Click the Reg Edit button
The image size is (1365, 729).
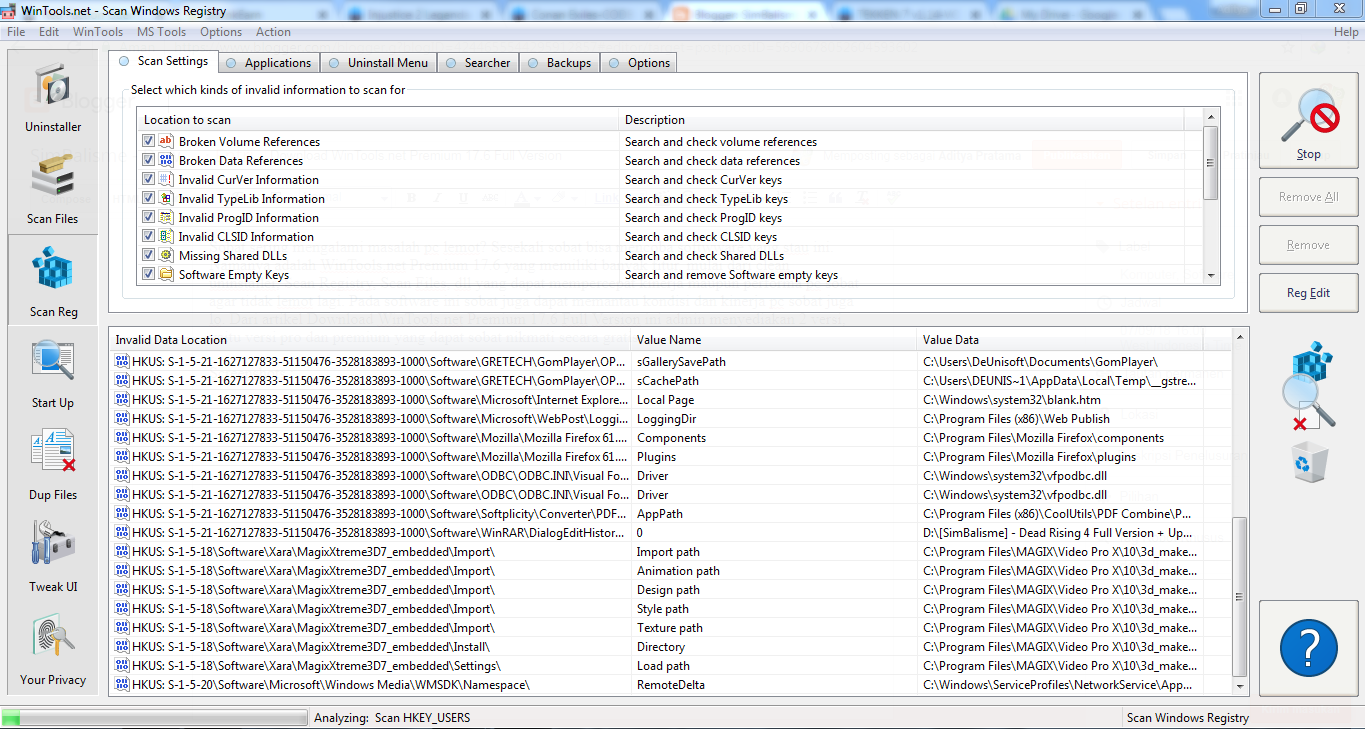click(x=1308, y=293)
